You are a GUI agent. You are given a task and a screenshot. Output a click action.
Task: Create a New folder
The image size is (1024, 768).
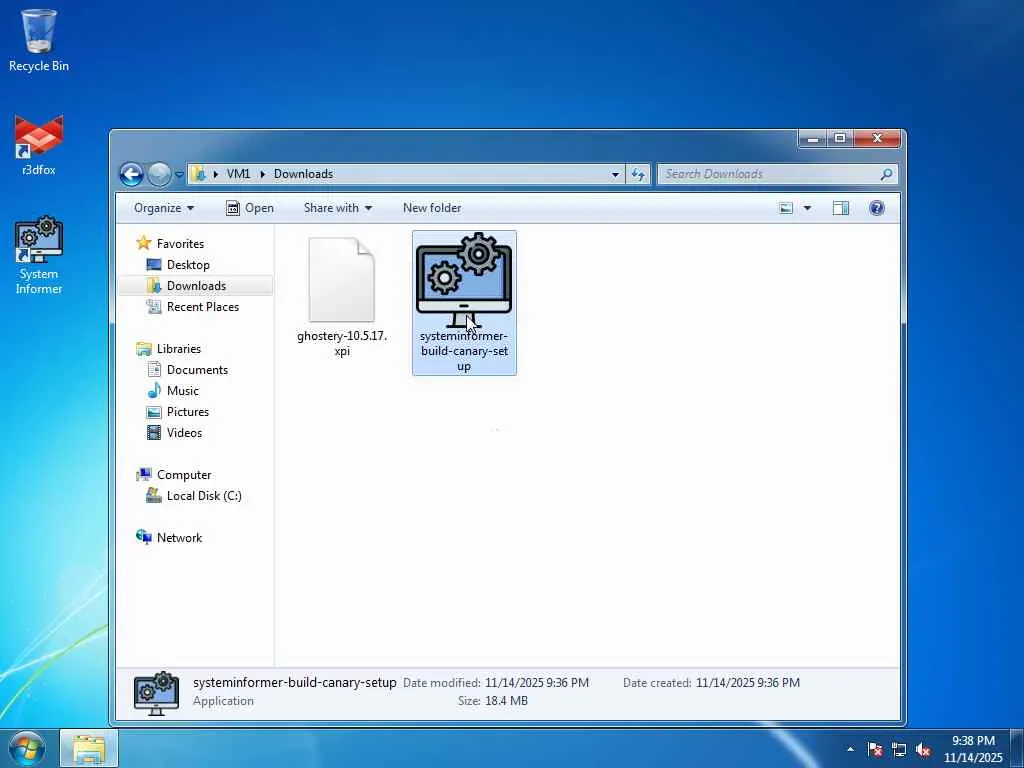pos(432,208)
